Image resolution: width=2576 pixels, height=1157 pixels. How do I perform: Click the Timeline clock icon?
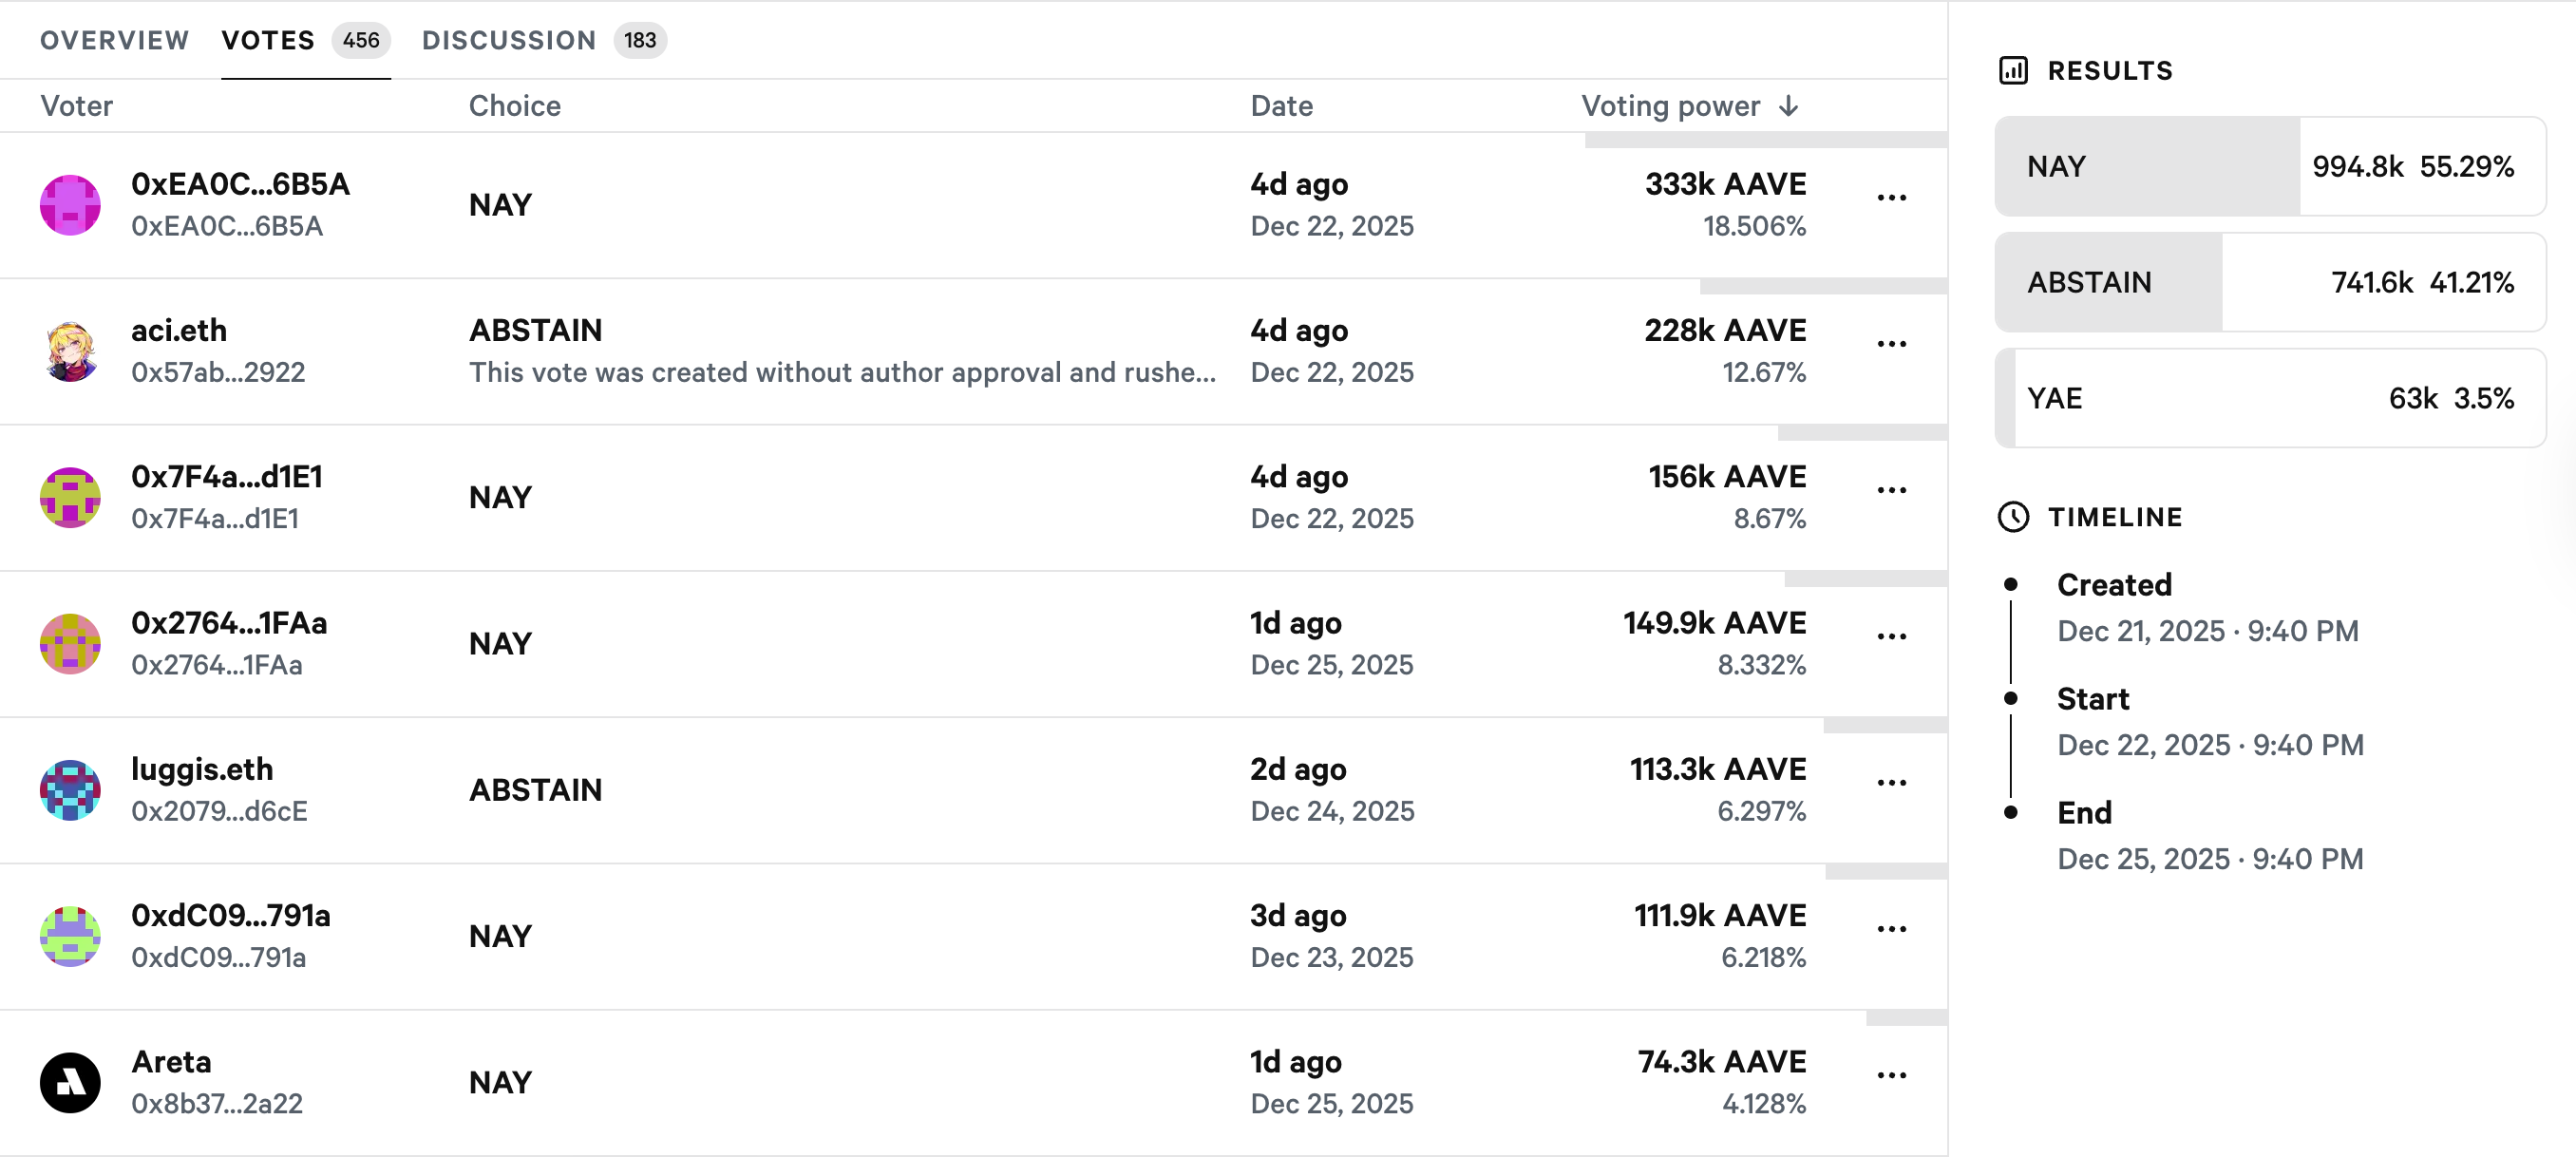click(2015, 517)
